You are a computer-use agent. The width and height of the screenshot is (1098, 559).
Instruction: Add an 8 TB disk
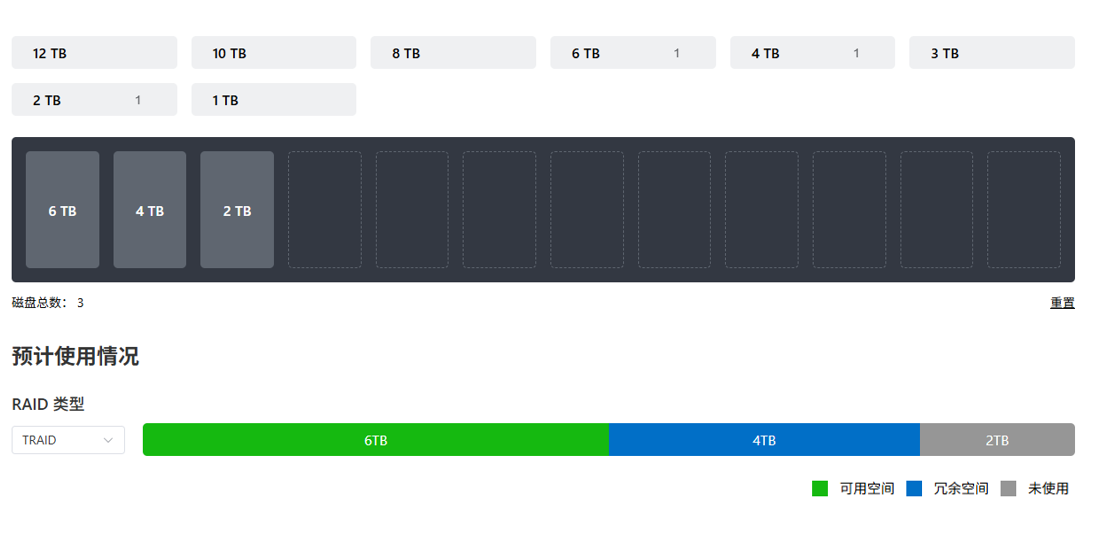coord(453,53)
